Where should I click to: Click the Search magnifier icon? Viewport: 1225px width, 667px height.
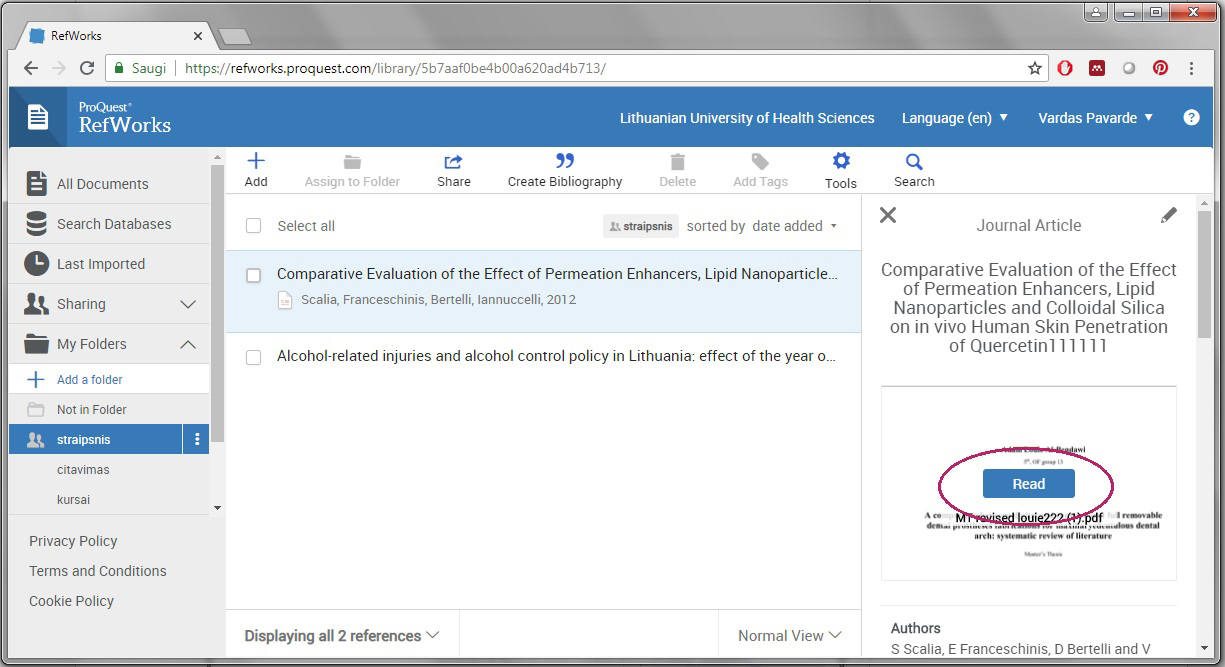click(x=913, y=162)
